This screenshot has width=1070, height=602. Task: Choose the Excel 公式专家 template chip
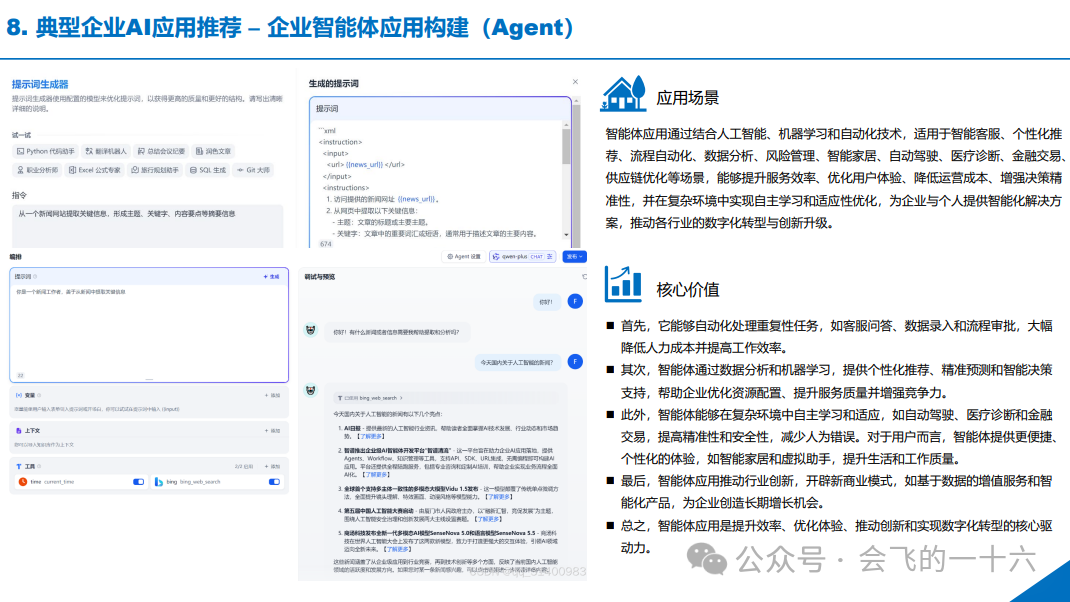tap(95, 170)
